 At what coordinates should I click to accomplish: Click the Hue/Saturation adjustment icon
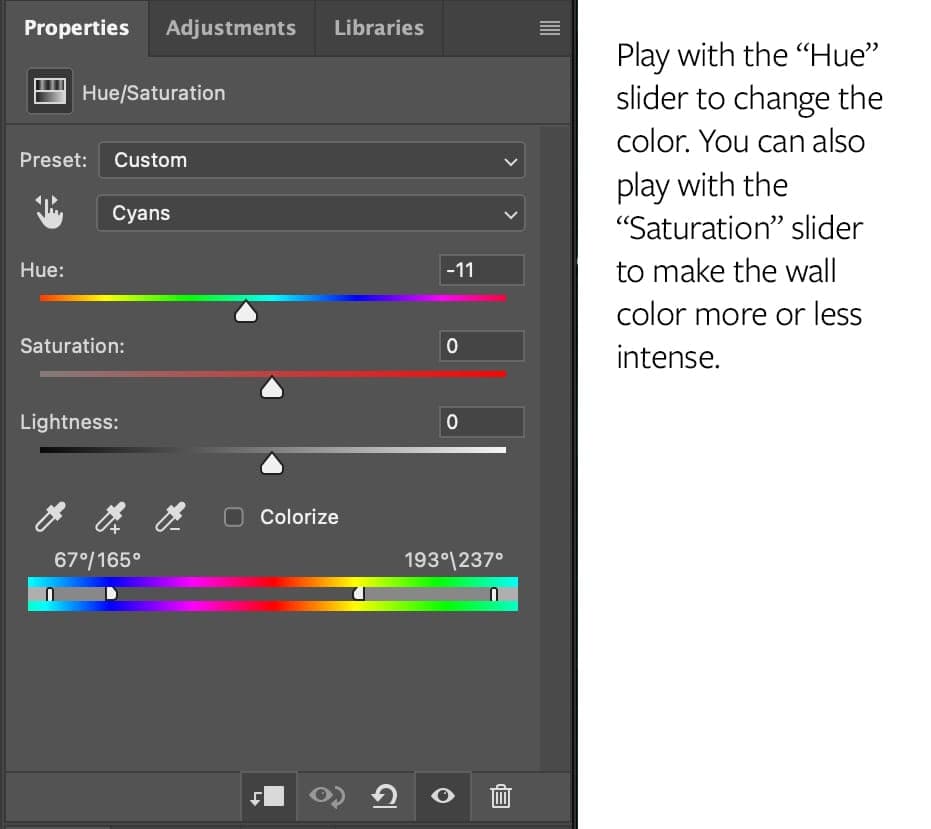click(x=48, y=91)
